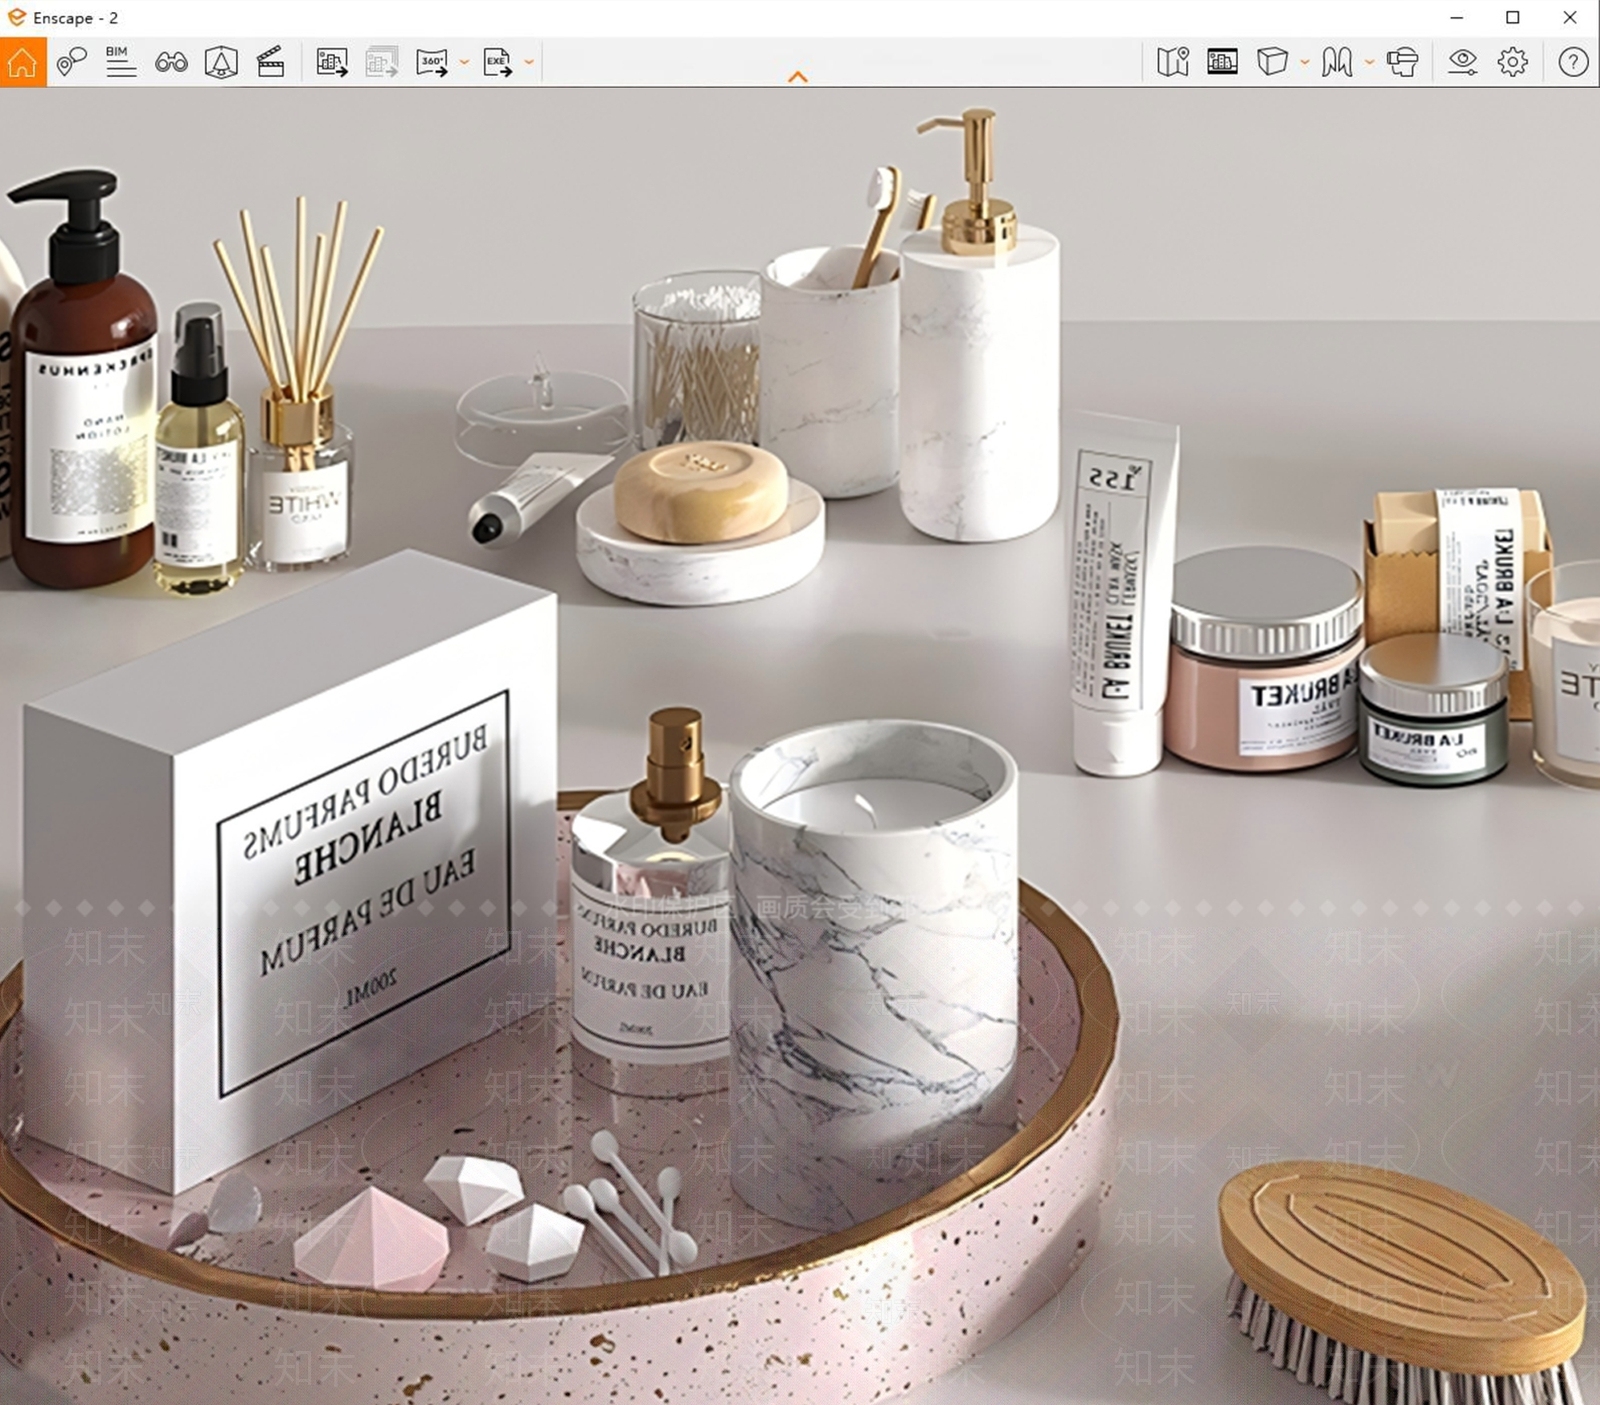This screenshot has width=1600, height=1405.
Task: Open the Help question-mark icon
Action: [1573, 62]
